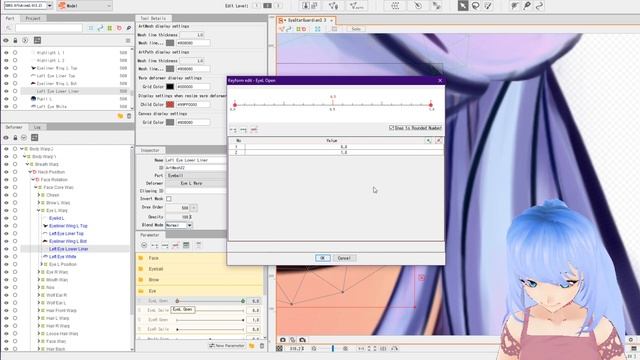
Task: Click the new folder icon in Part panel
Action: coord(120,116)
